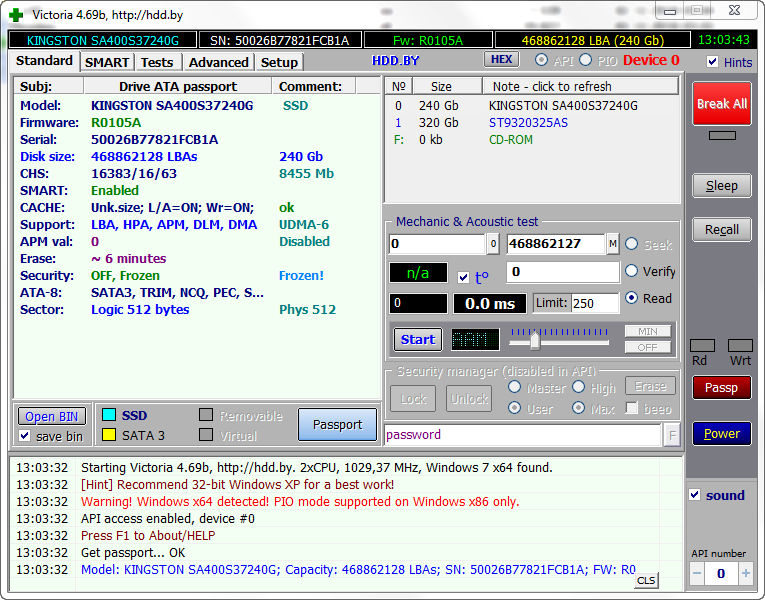
Task: Click the cyan SSD indicator square
Action: click(109, 415)
